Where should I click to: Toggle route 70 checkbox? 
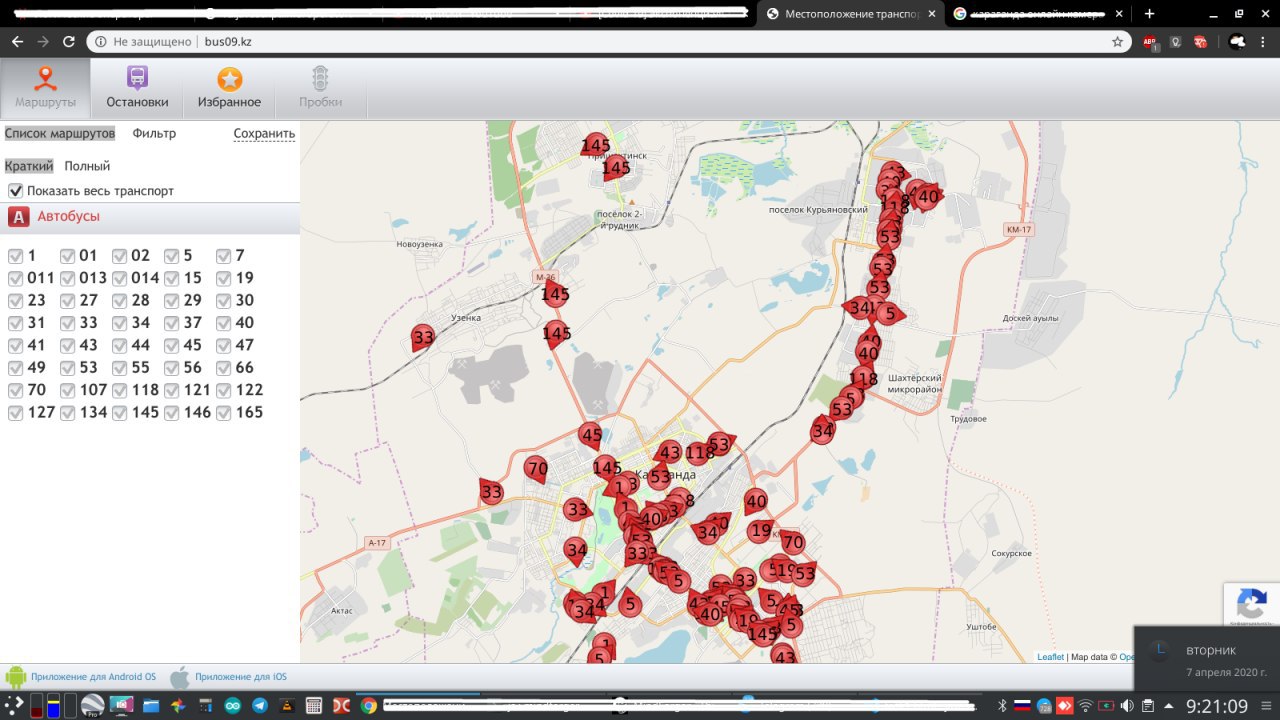15,390
